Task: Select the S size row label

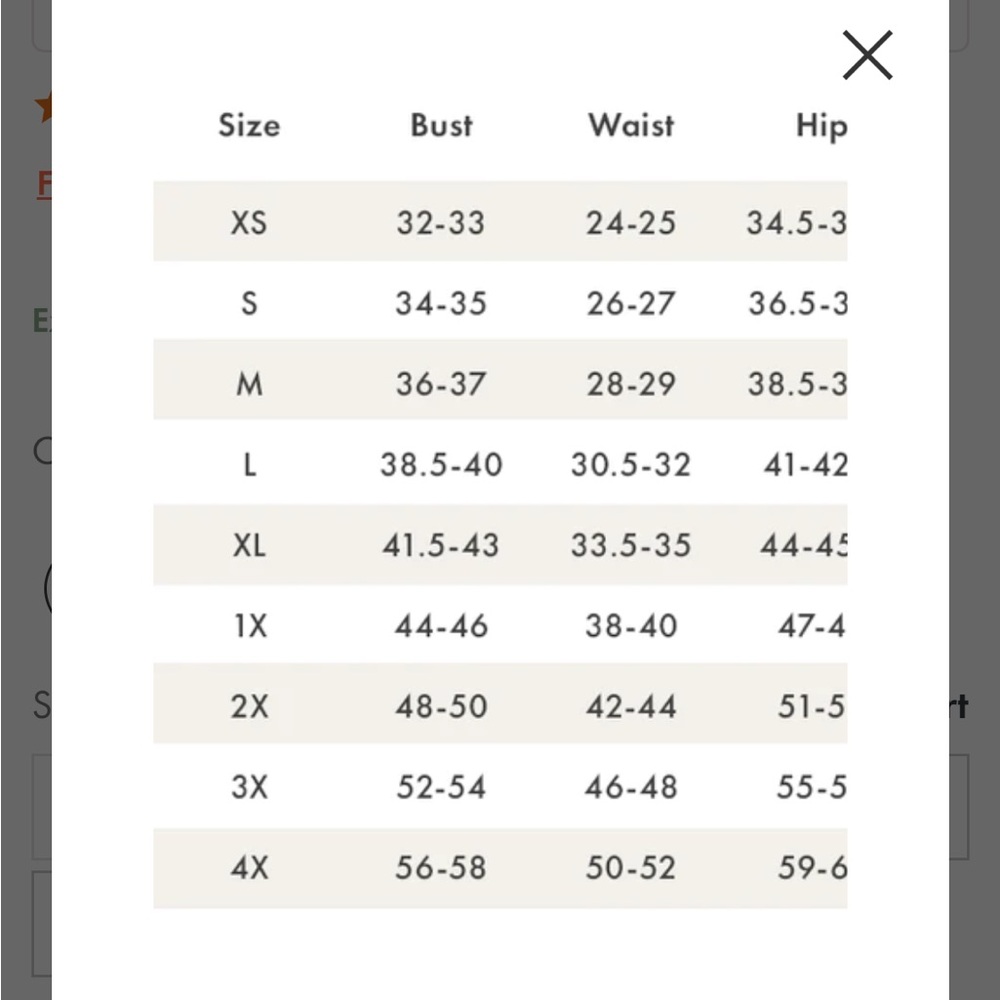Action: 249,304
